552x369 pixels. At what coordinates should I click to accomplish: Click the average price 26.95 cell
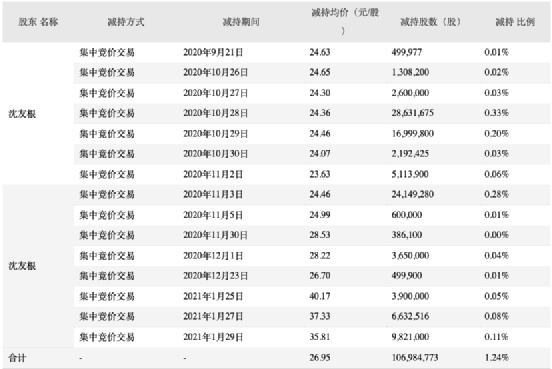click(x=320, y=358)
